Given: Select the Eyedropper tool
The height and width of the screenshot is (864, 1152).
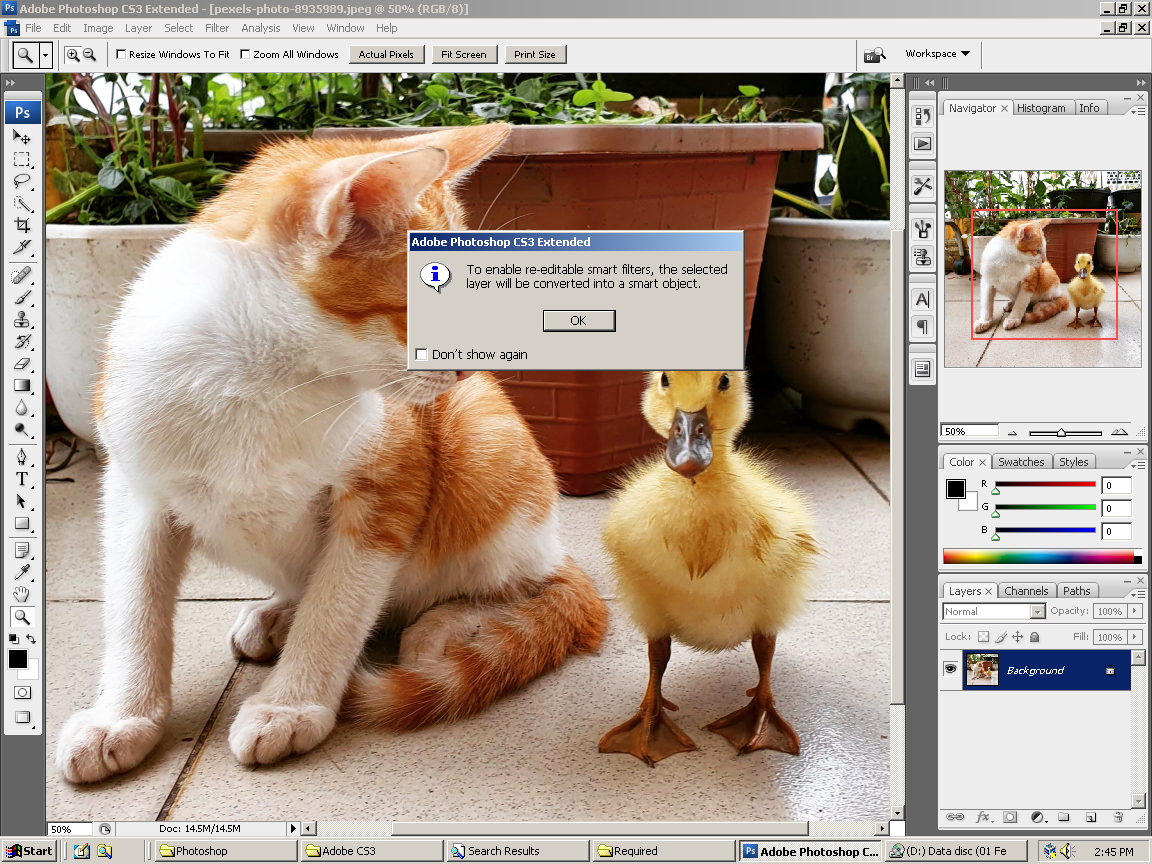Looking at the screenshot, I should [x=21, y=572].
